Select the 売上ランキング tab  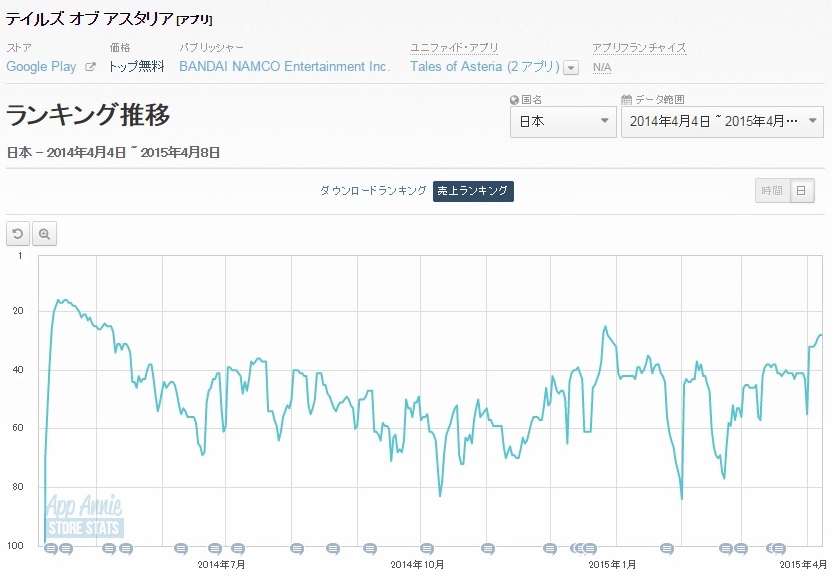click(x=473, y=191)
